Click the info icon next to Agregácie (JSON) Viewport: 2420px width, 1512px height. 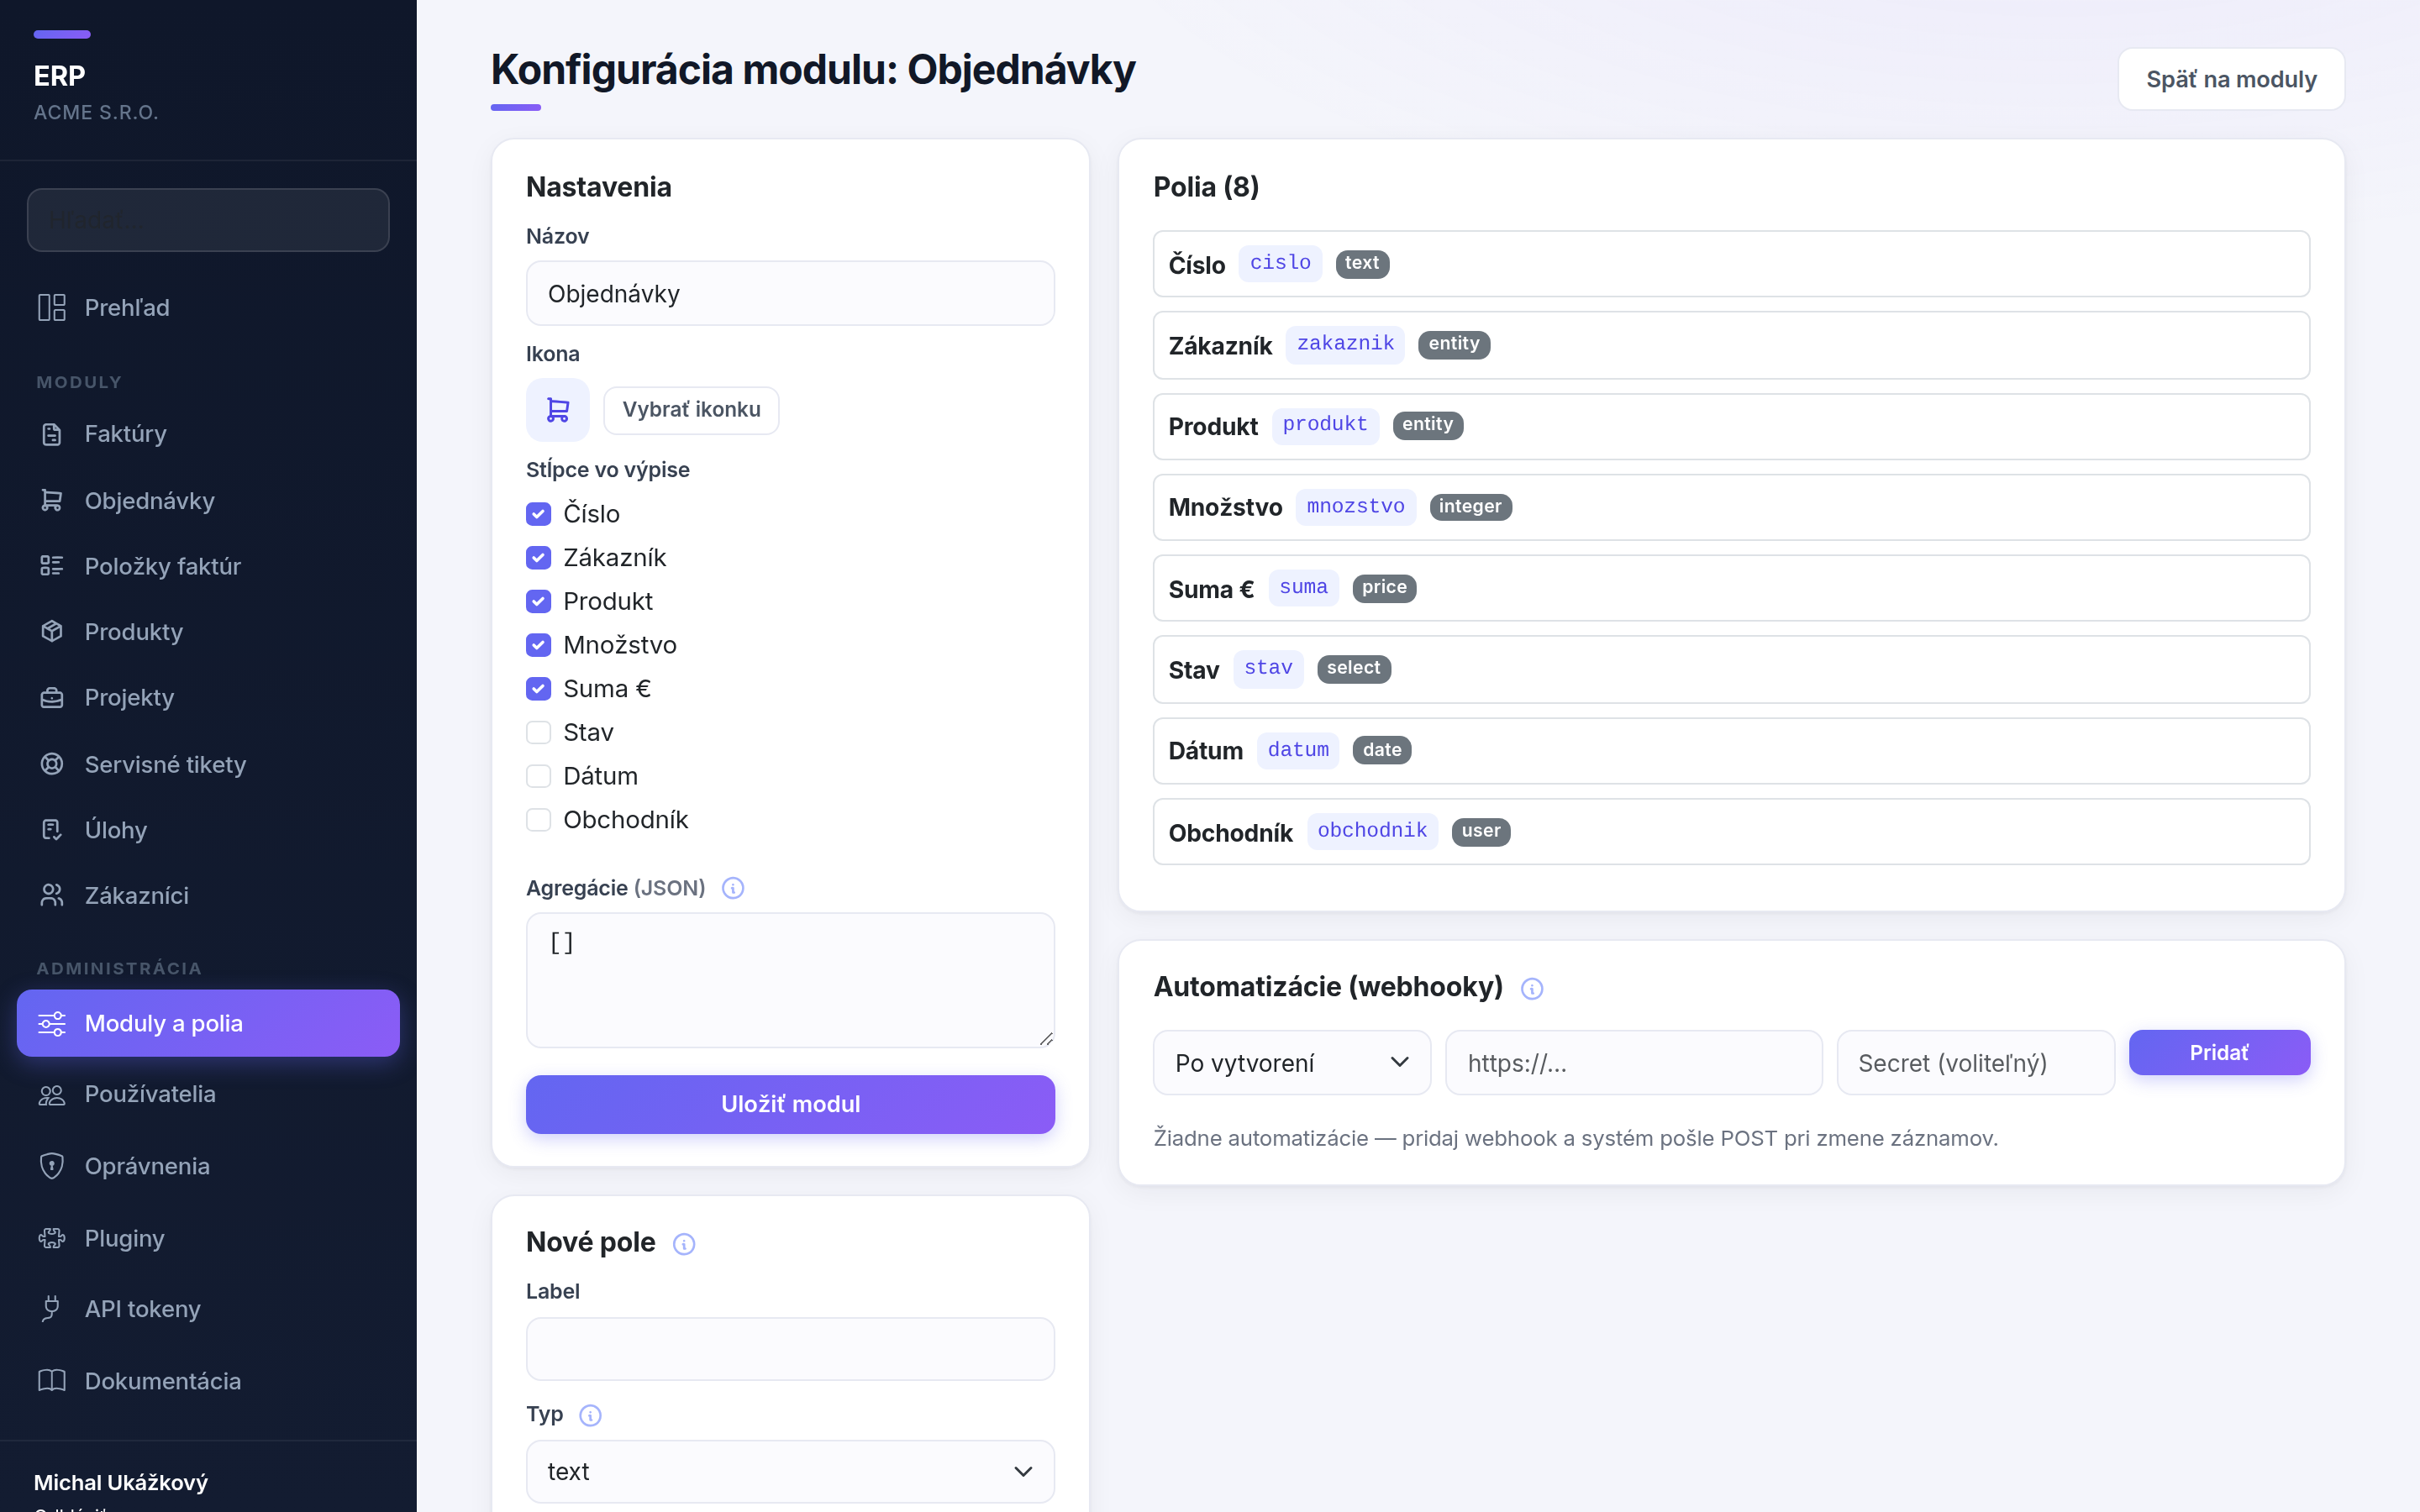click(733, 888)
